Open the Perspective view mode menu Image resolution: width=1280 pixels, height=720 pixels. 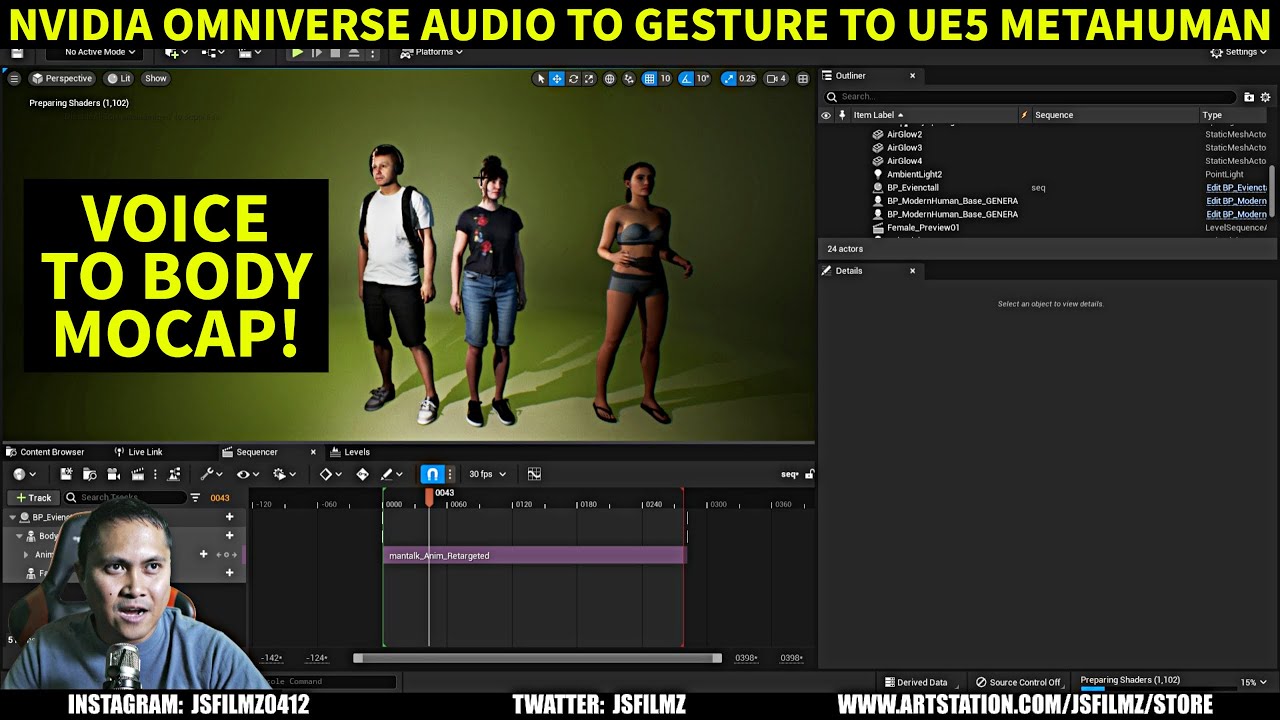click(x=62, y=78)
